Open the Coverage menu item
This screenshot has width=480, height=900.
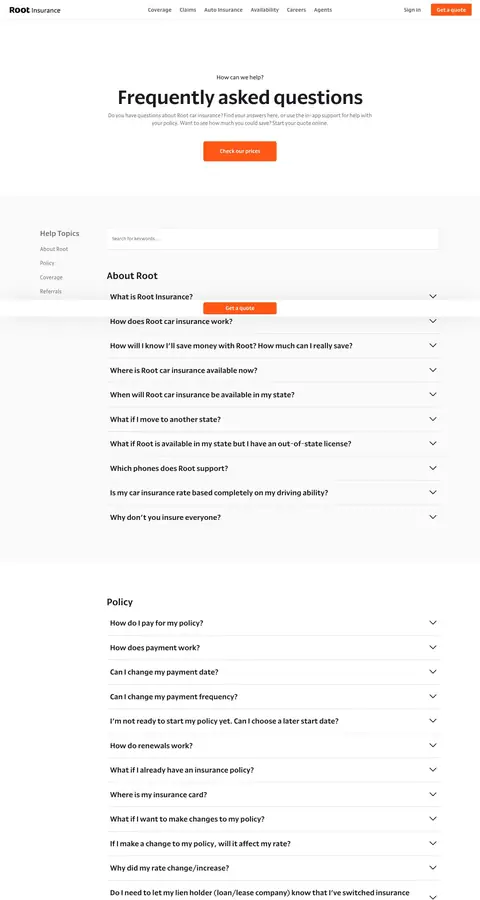point(160,10)
